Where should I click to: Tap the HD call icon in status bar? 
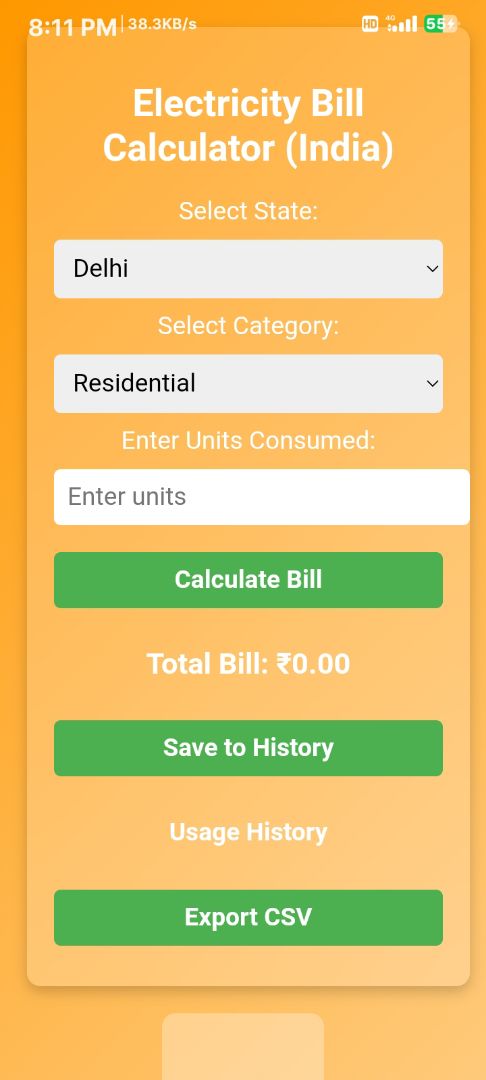pos(370,24)
